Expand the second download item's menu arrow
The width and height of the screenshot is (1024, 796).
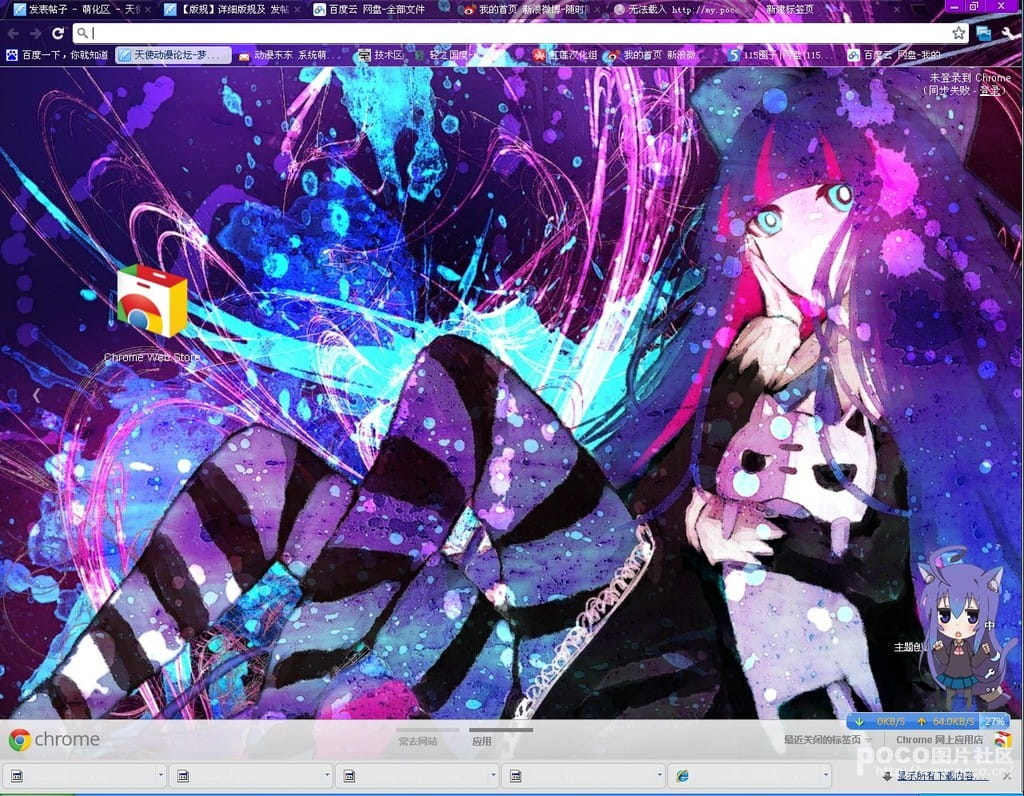click(x=327, y=776)
